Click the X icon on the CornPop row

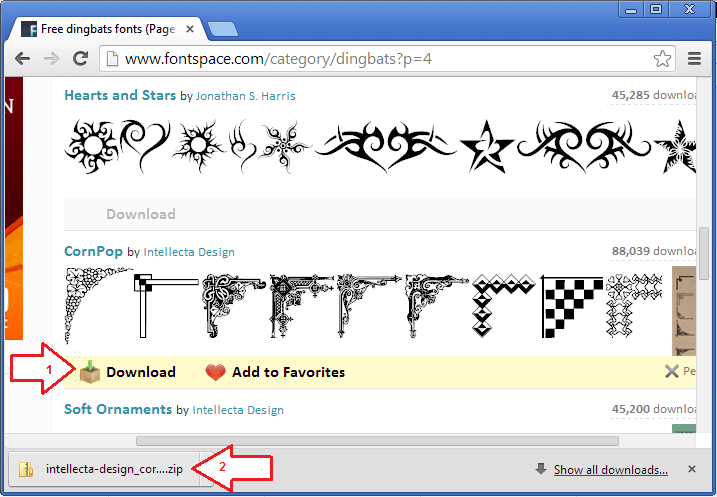671,372
